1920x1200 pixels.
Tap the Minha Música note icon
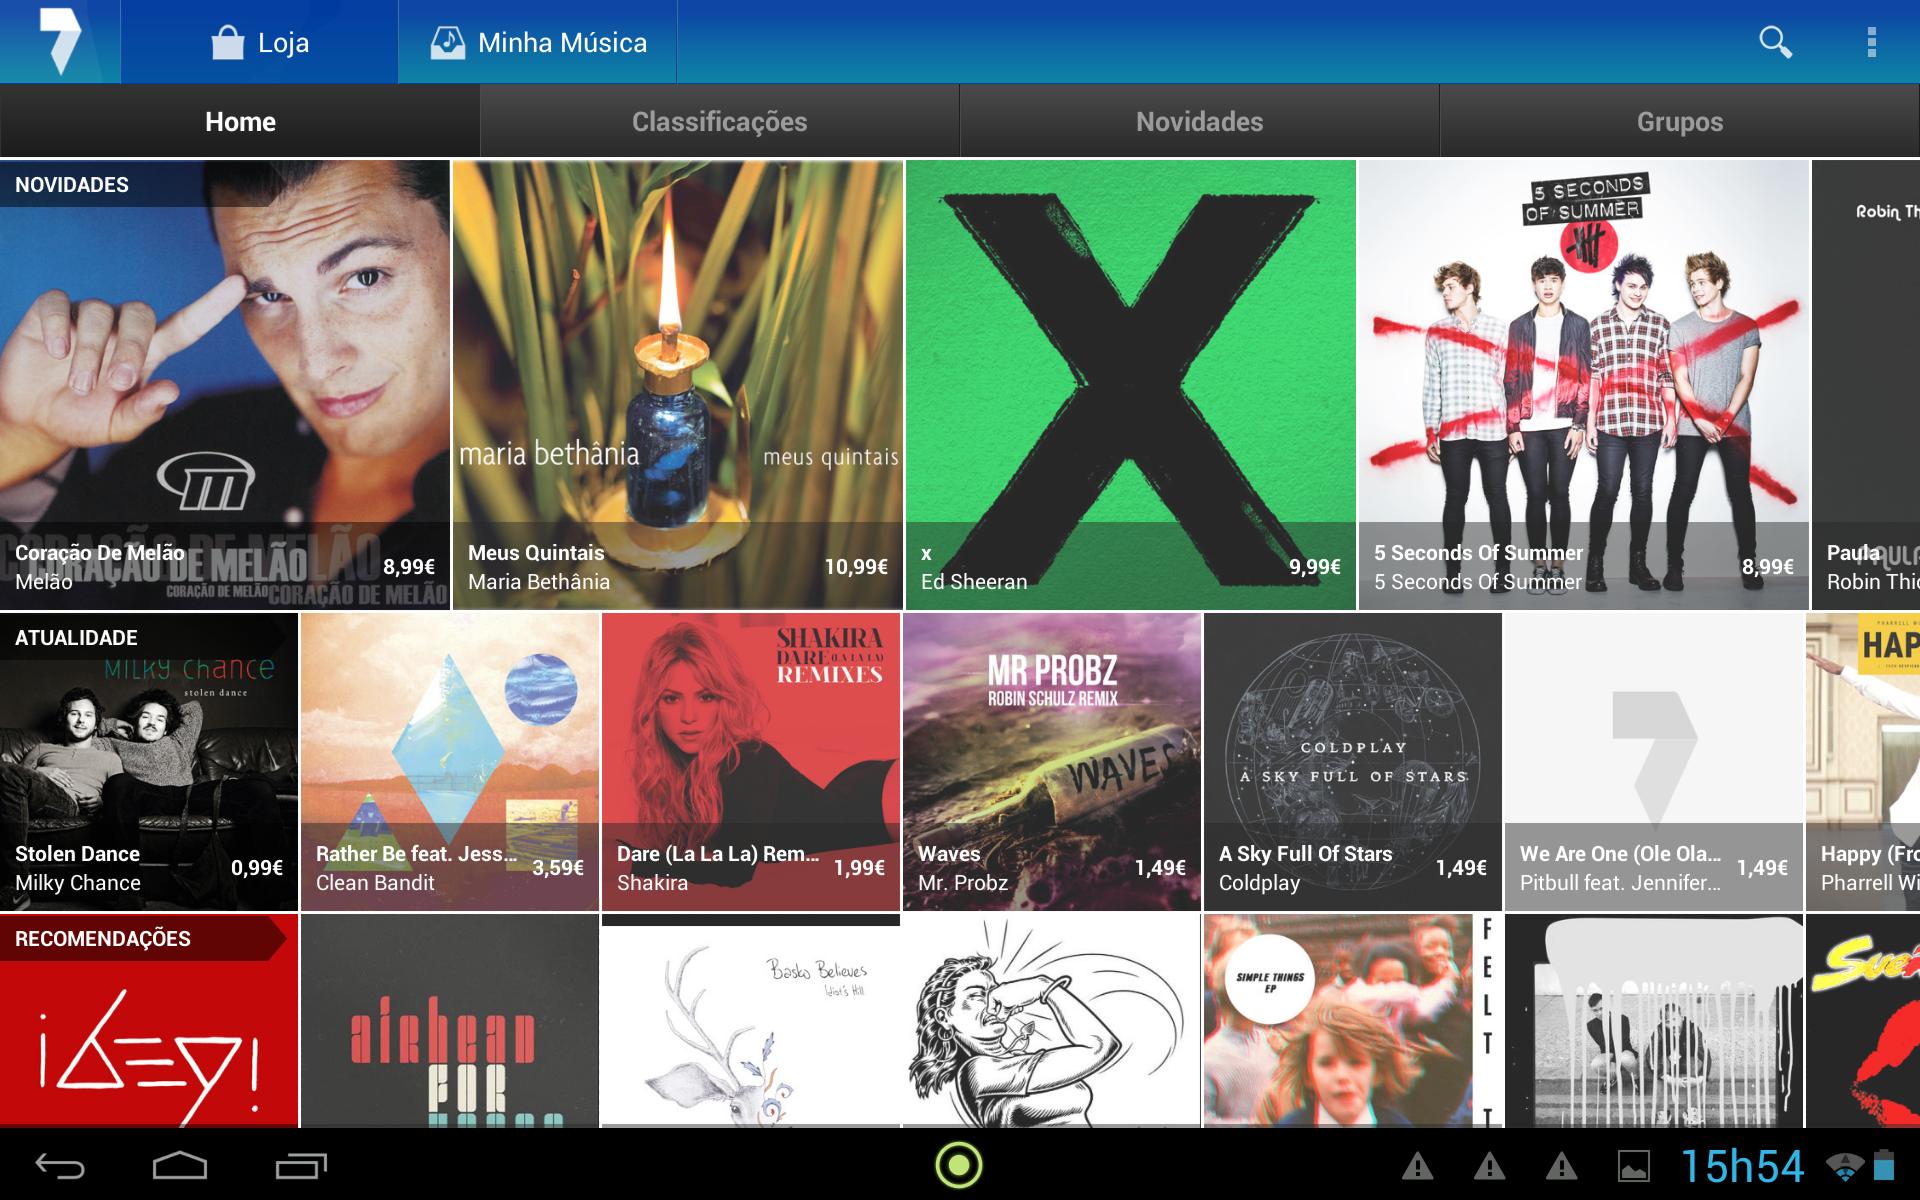tap(448, 43)
